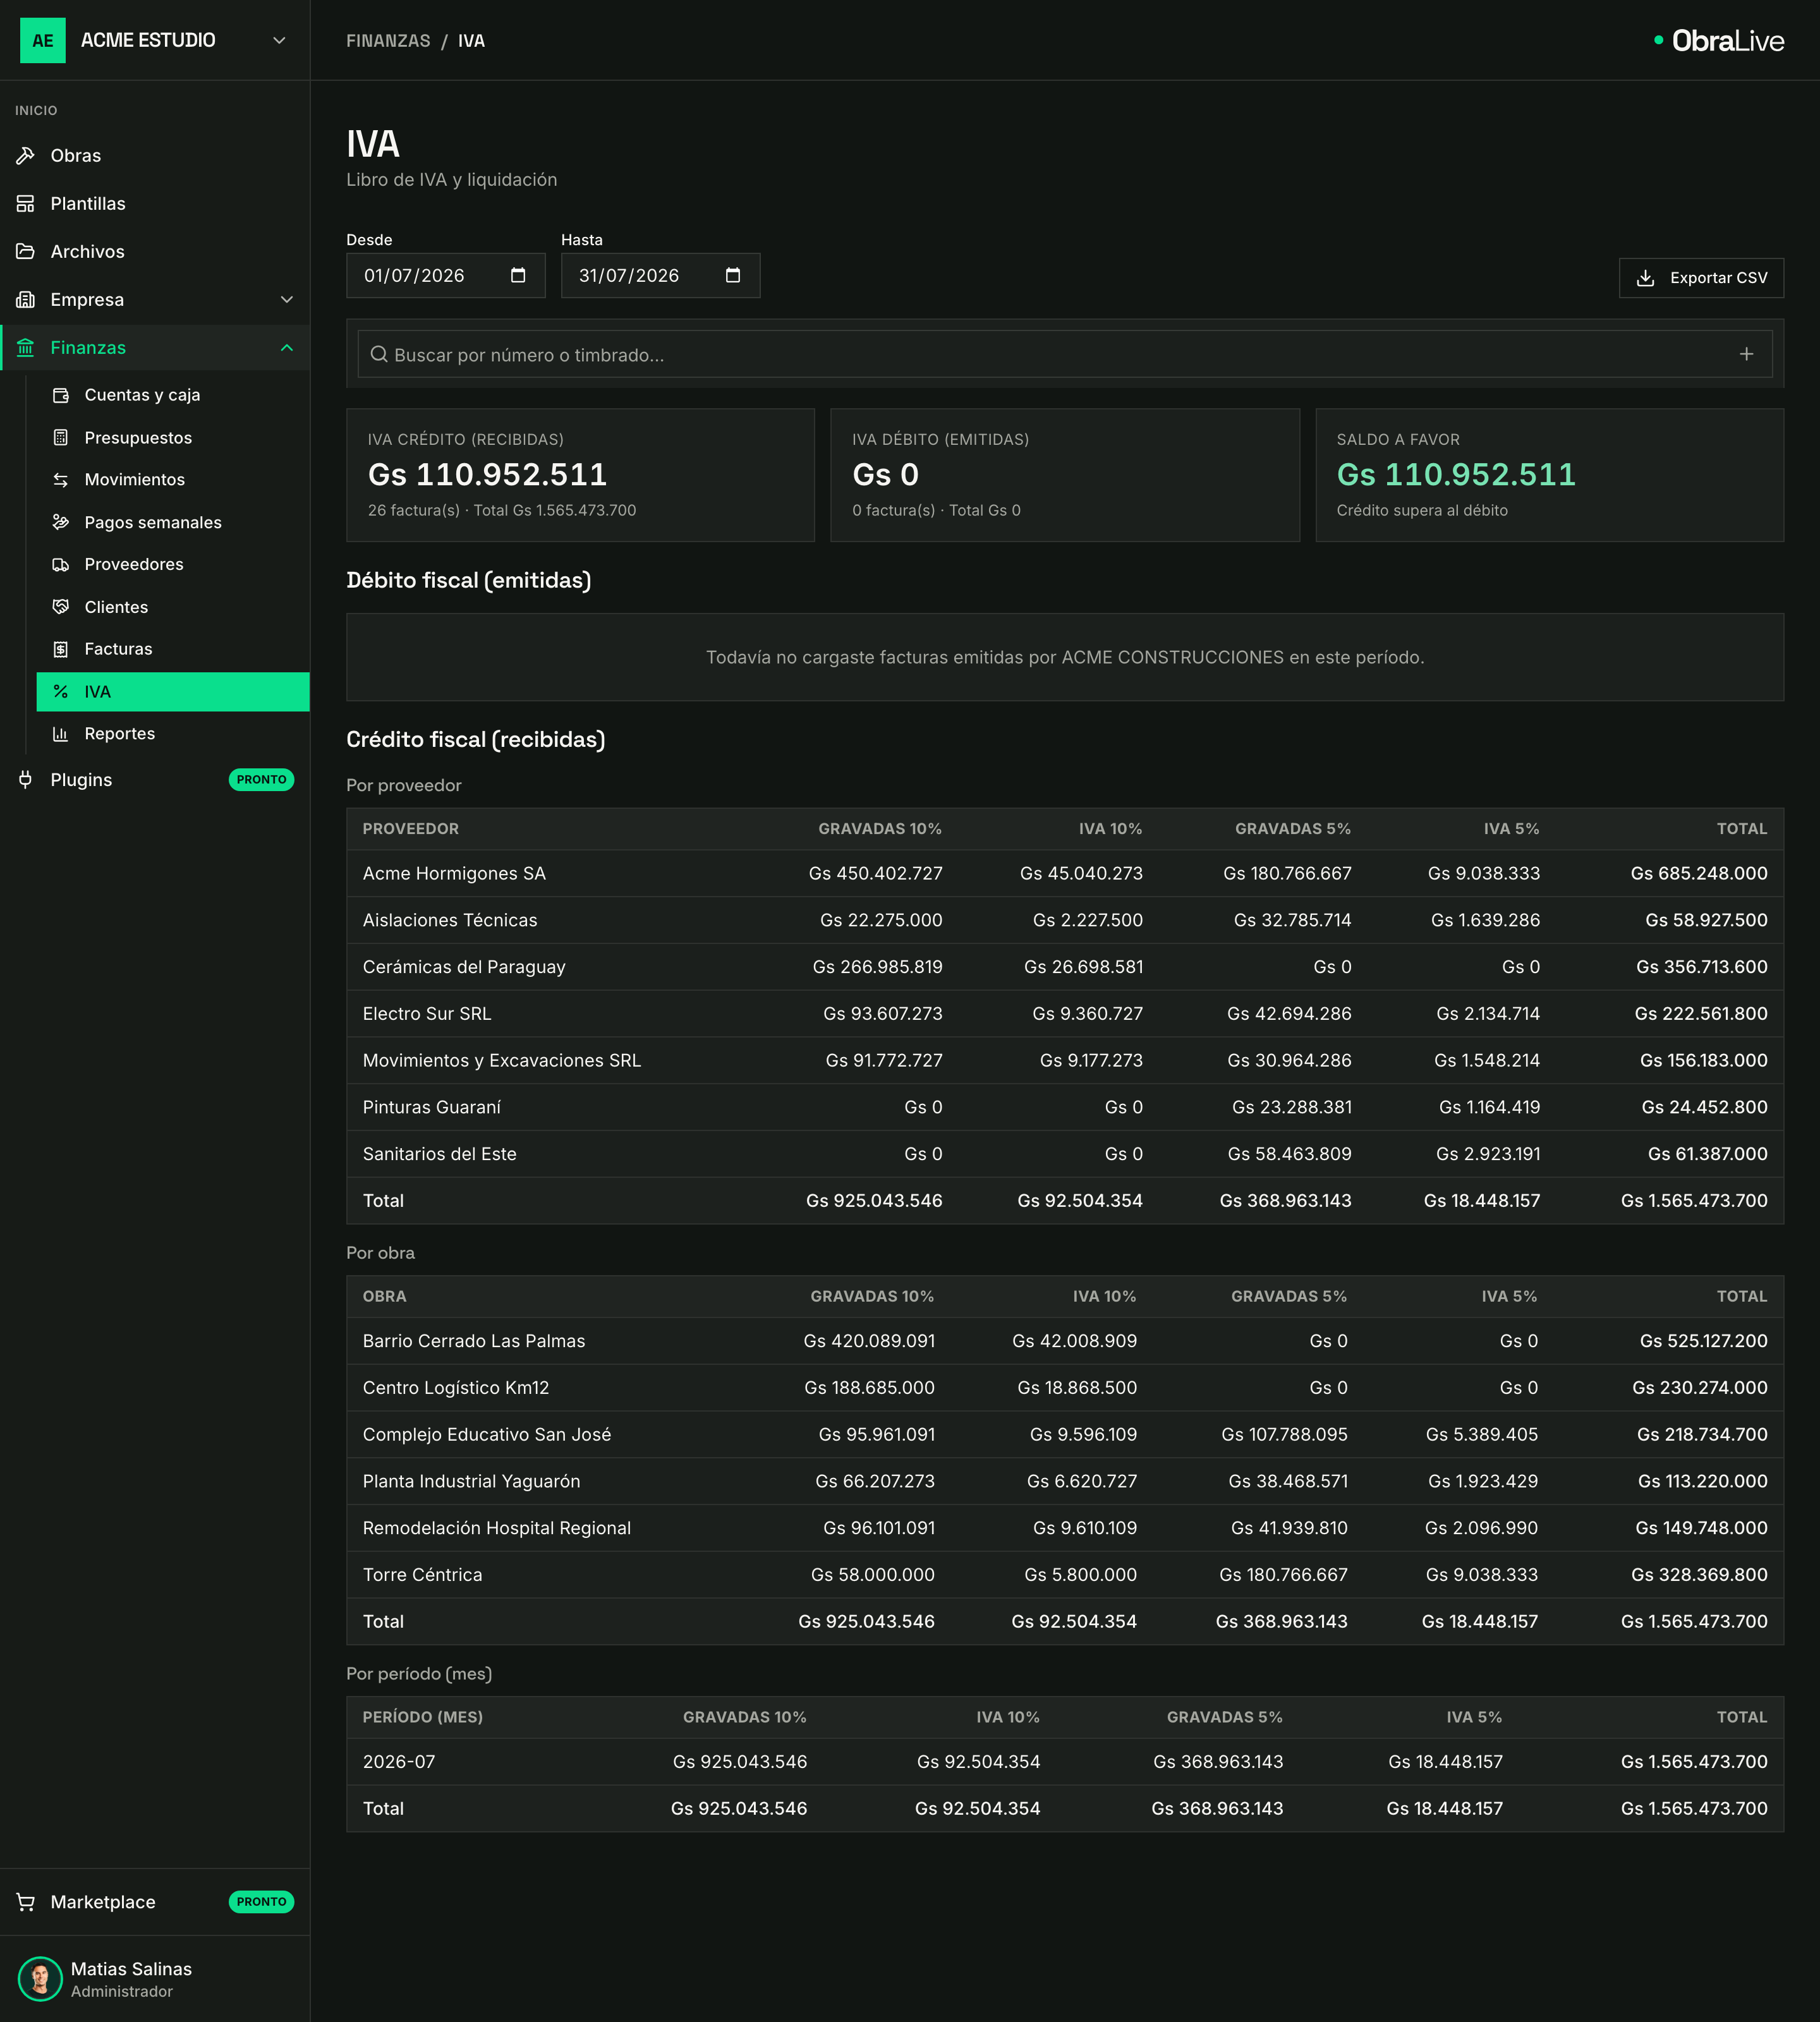Click the Plugins plug icon
The width and height of the screenshot is (1820, 2022).
coord(26,779)
